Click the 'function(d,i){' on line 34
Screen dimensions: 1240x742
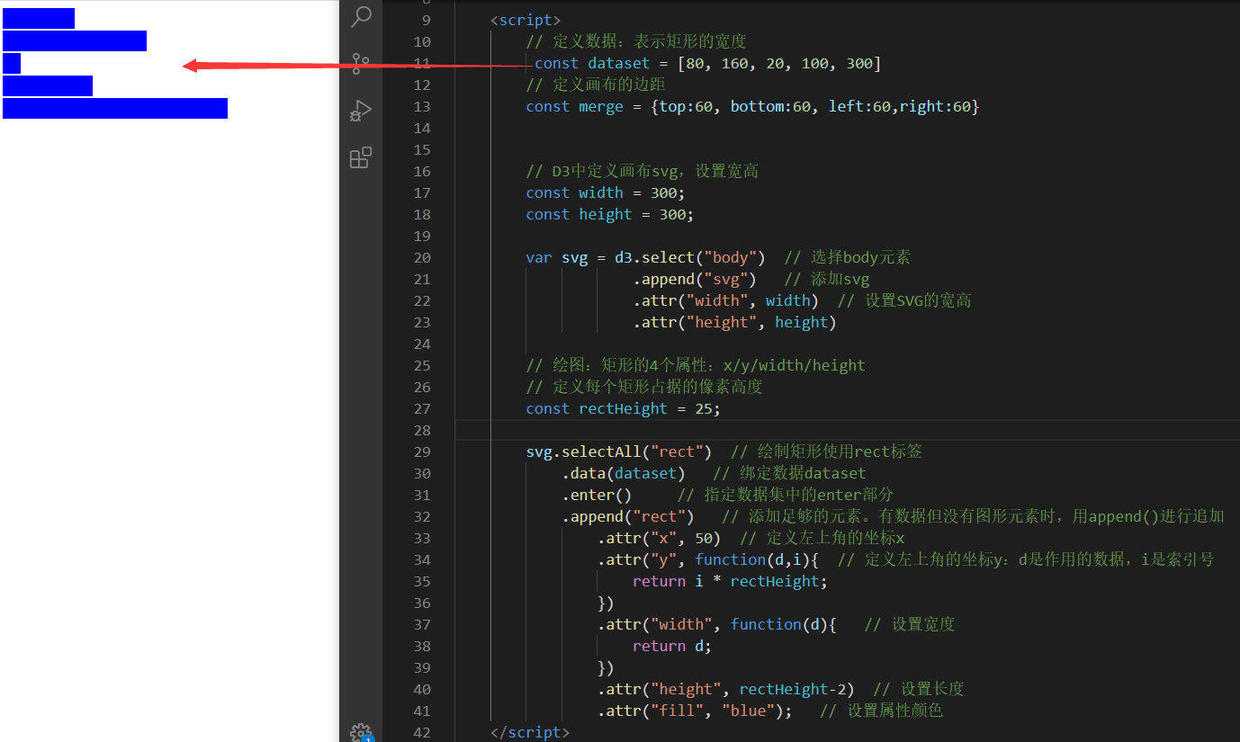[x=757, y=560]
